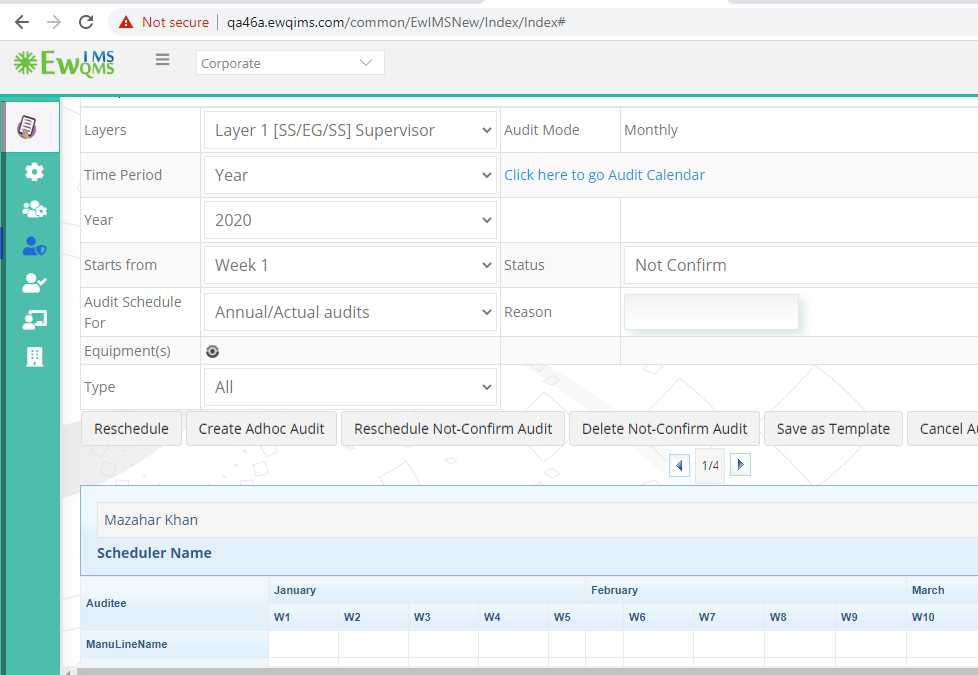Image resolution: width=978 pixels, height=675 pixels.
Task: Open the users group settings sidebar icon
Action: coord(34,209)
